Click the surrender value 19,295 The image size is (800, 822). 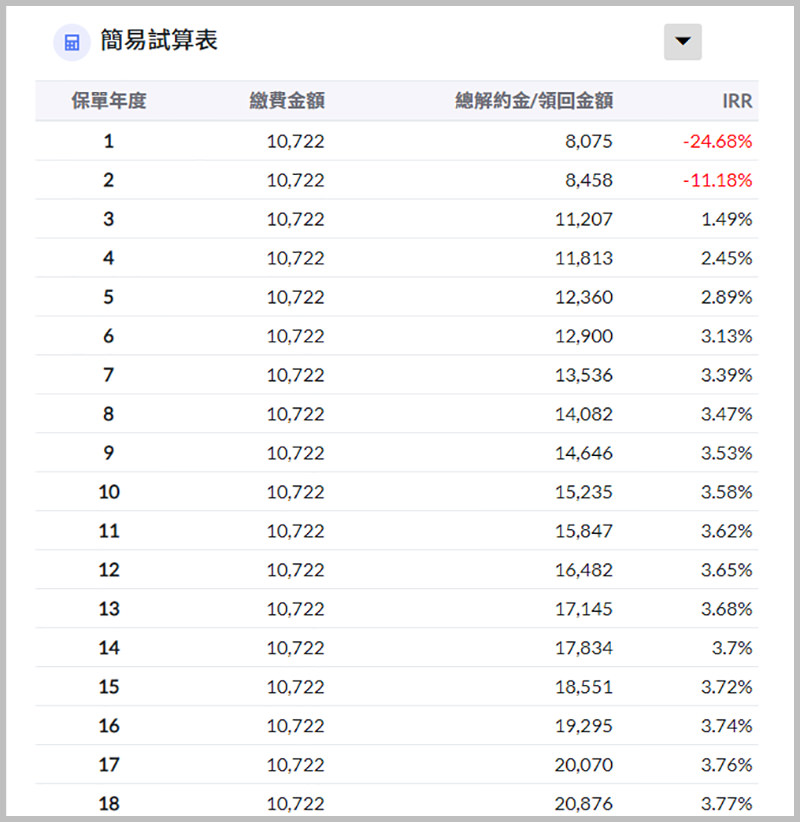pos(584,726)
